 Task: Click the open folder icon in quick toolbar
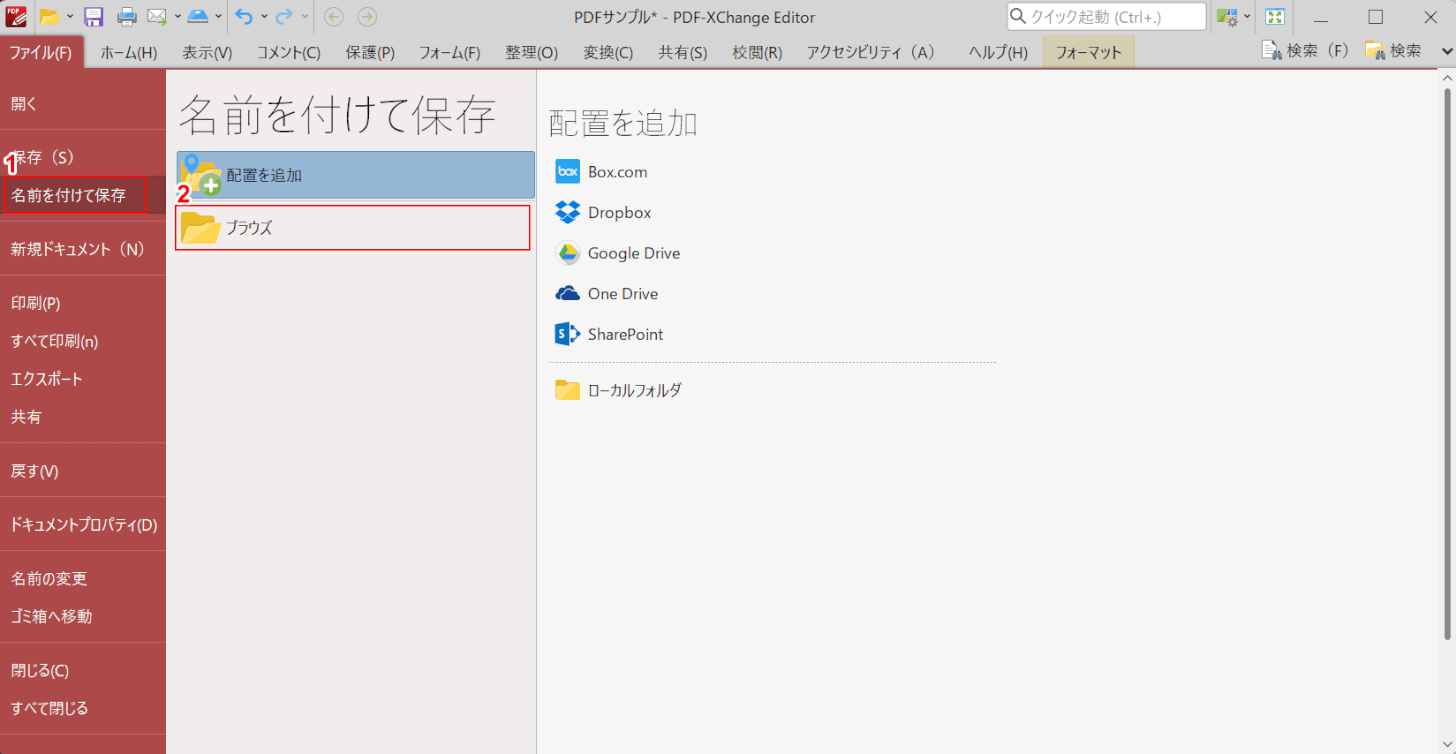(x=50, y=17)
